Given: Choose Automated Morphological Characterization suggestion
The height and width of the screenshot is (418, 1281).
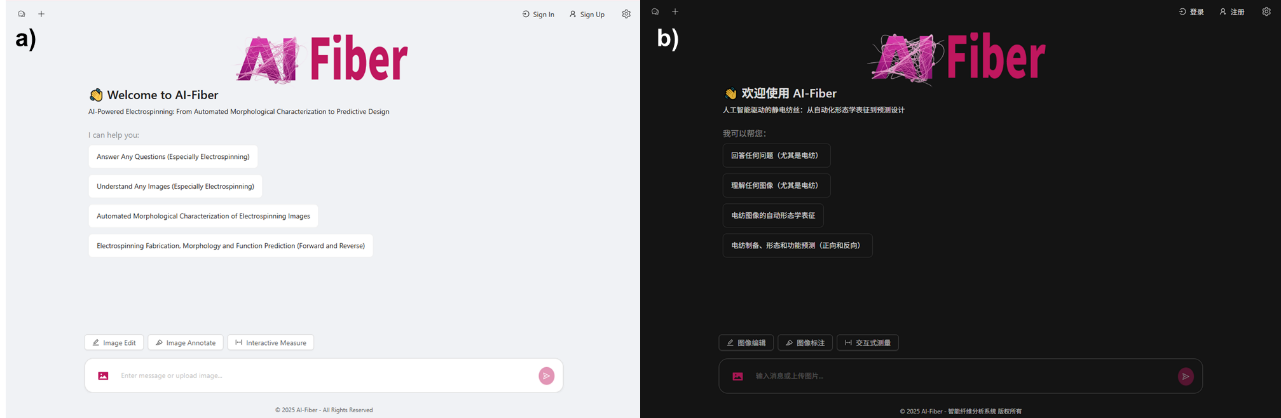Looking at the screenshot, I should click(204, 216).
